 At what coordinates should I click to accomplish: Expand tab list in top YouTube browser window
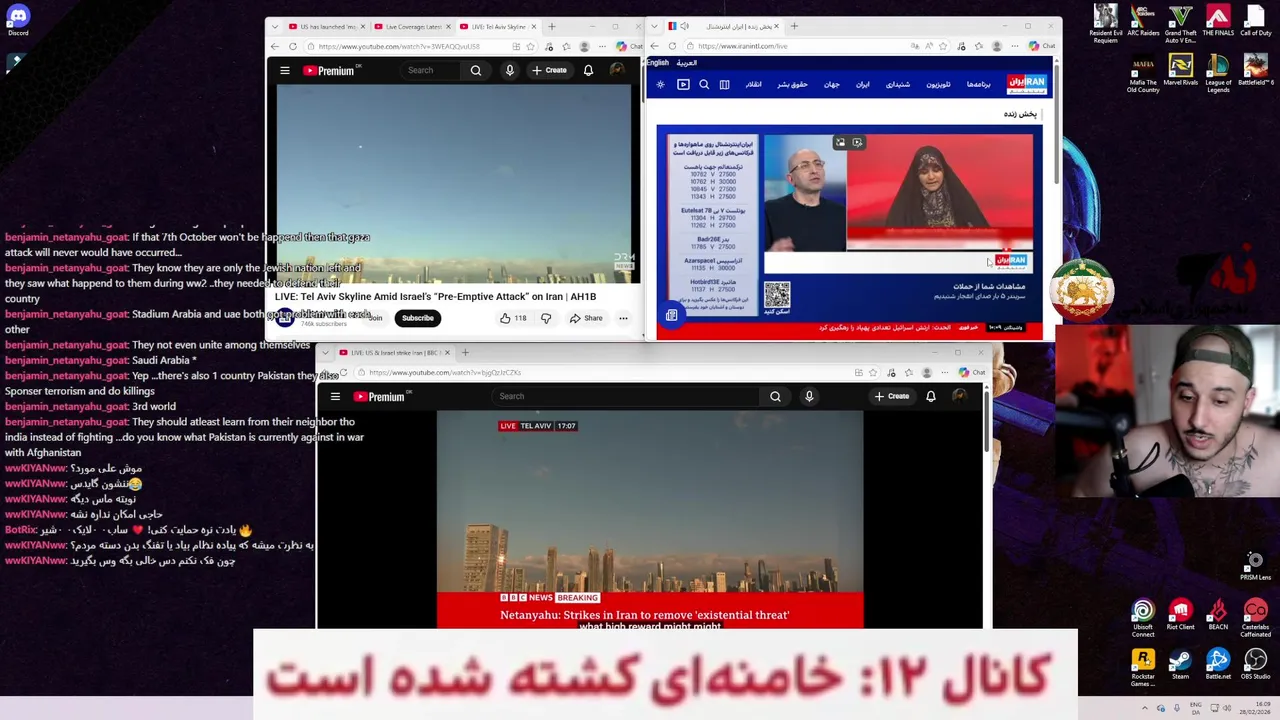pyautogui.click(x=275, y=26)
